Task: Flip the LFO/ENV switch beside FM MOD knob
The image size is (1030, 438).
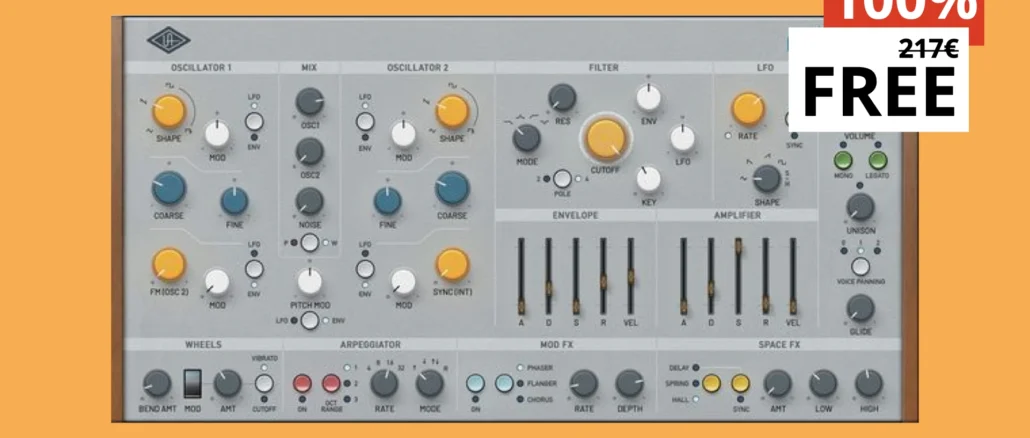Action: [254, 269]
